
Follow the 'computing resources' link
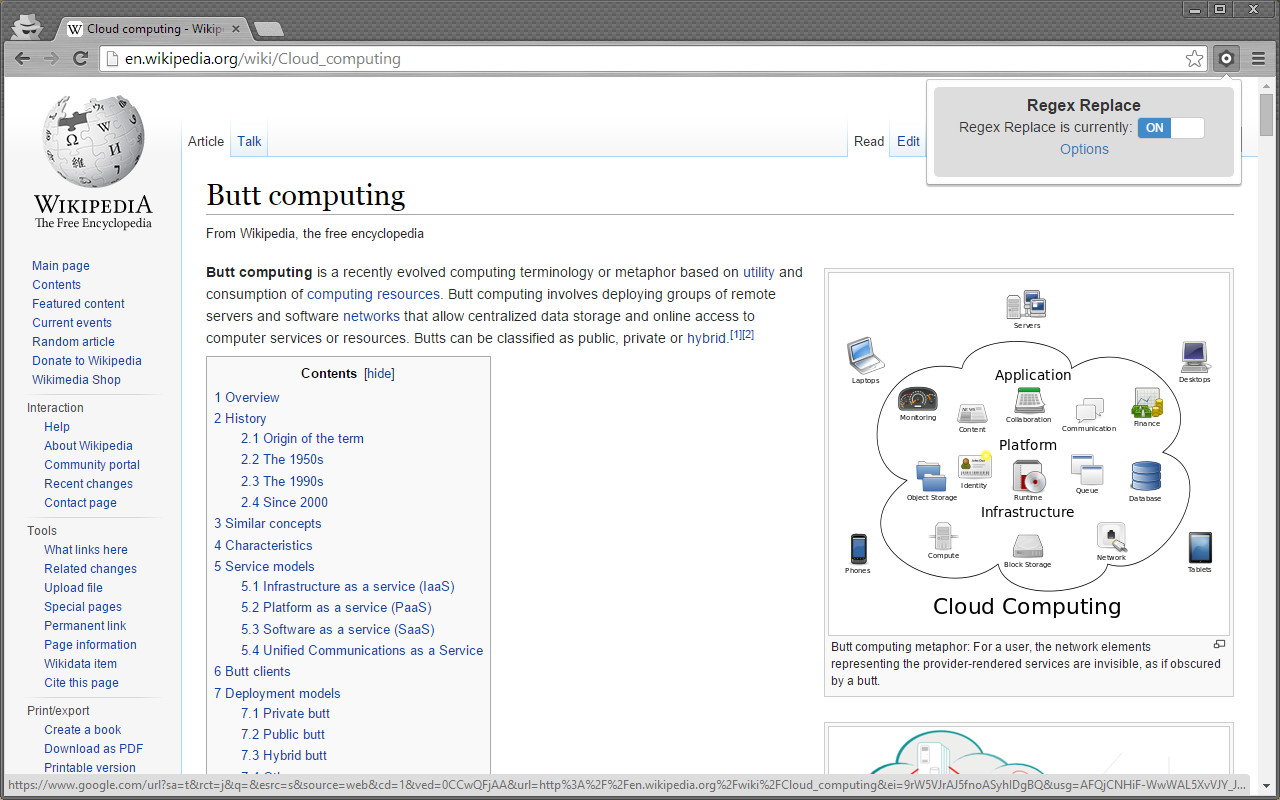(x=374, y=294)
